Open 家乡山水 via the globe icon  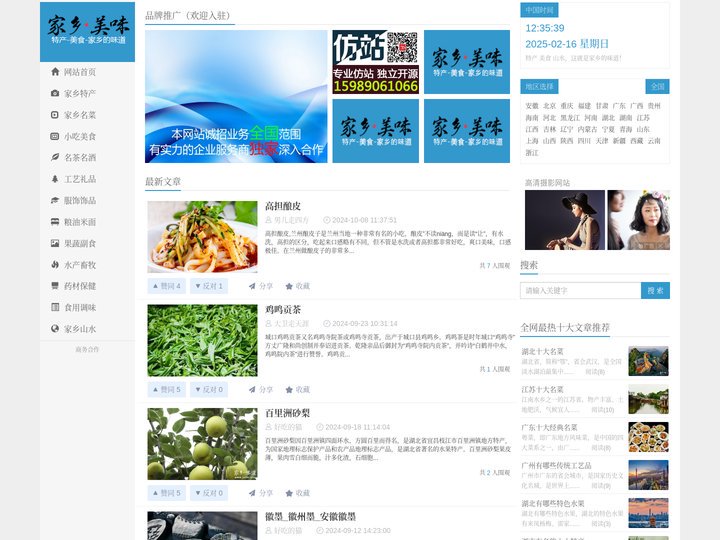tap(55, 329)
